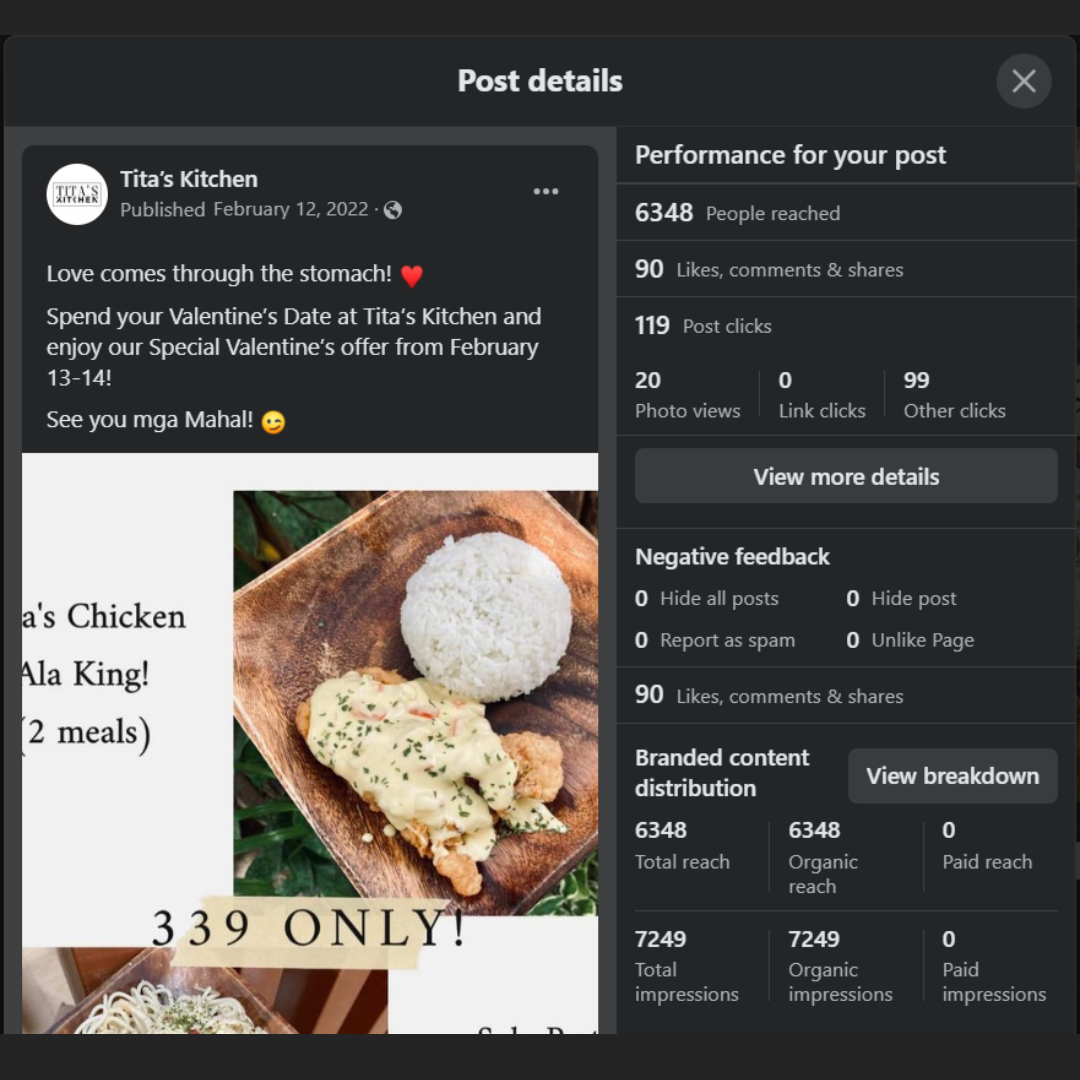
Task: Close the Post details dialog
Action: click(x=1023, y=81)
